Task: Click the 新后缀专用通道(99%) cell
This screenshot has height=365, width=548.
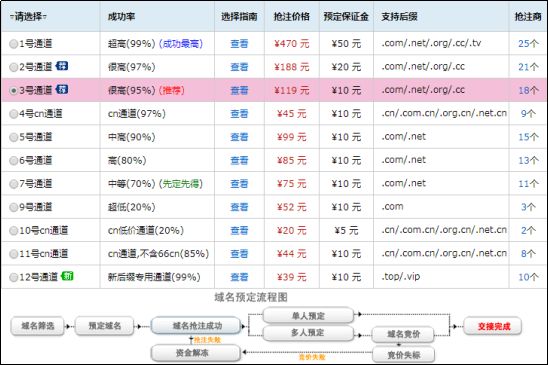Action: tap(154, 277)
